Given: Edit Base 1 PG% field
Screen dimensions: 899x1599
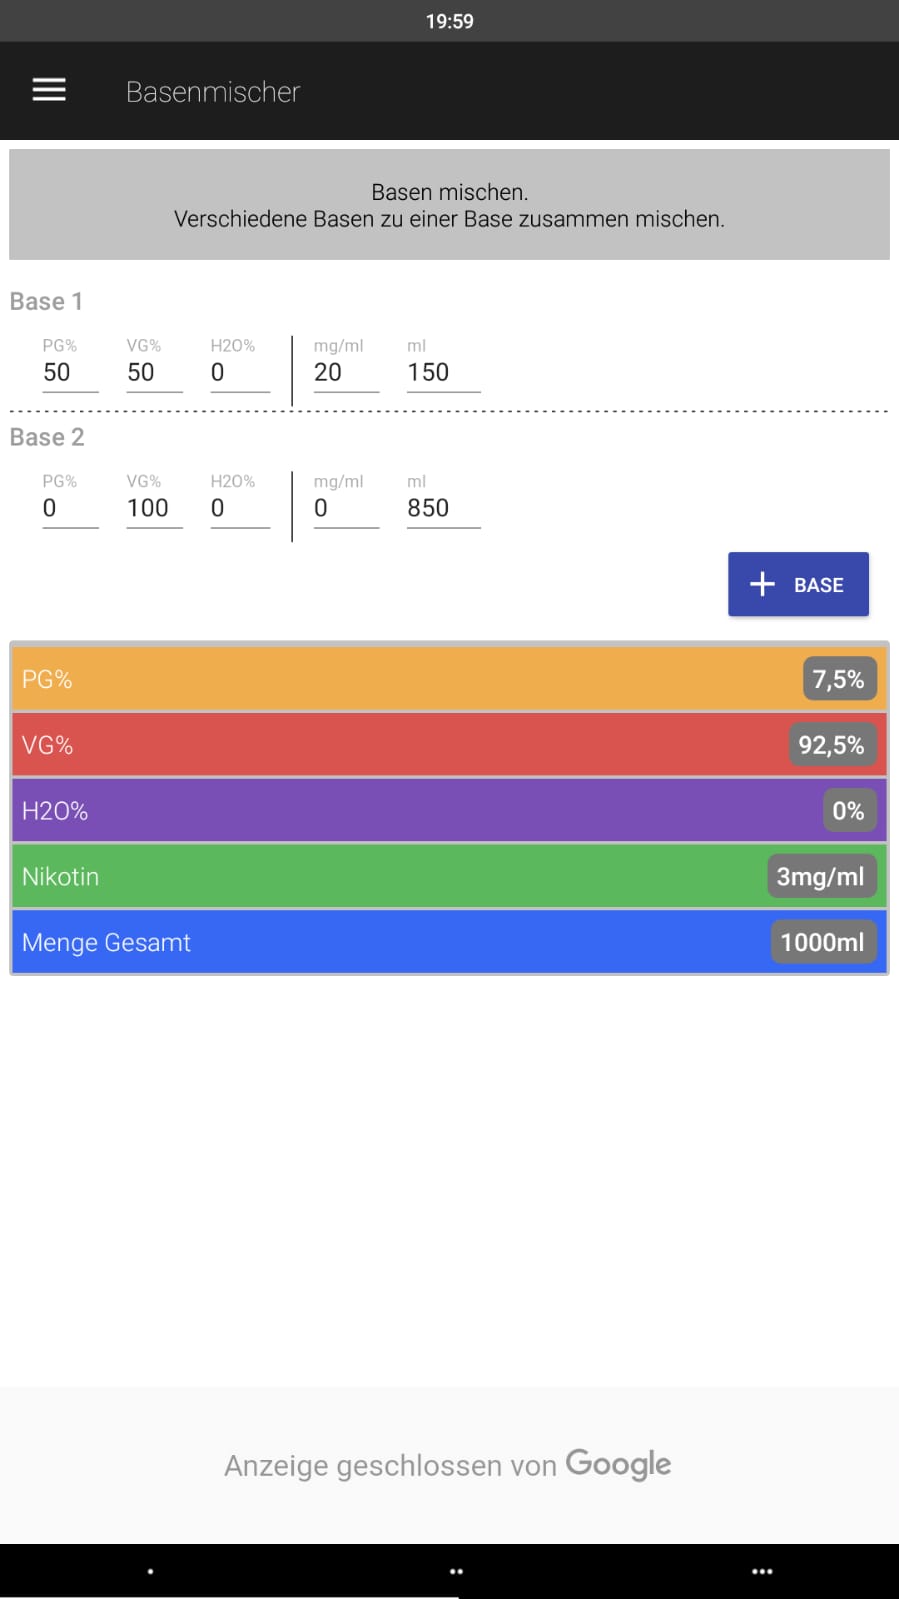Looking at the screenshot, I should pyautogui.click(x=70, y=373).
